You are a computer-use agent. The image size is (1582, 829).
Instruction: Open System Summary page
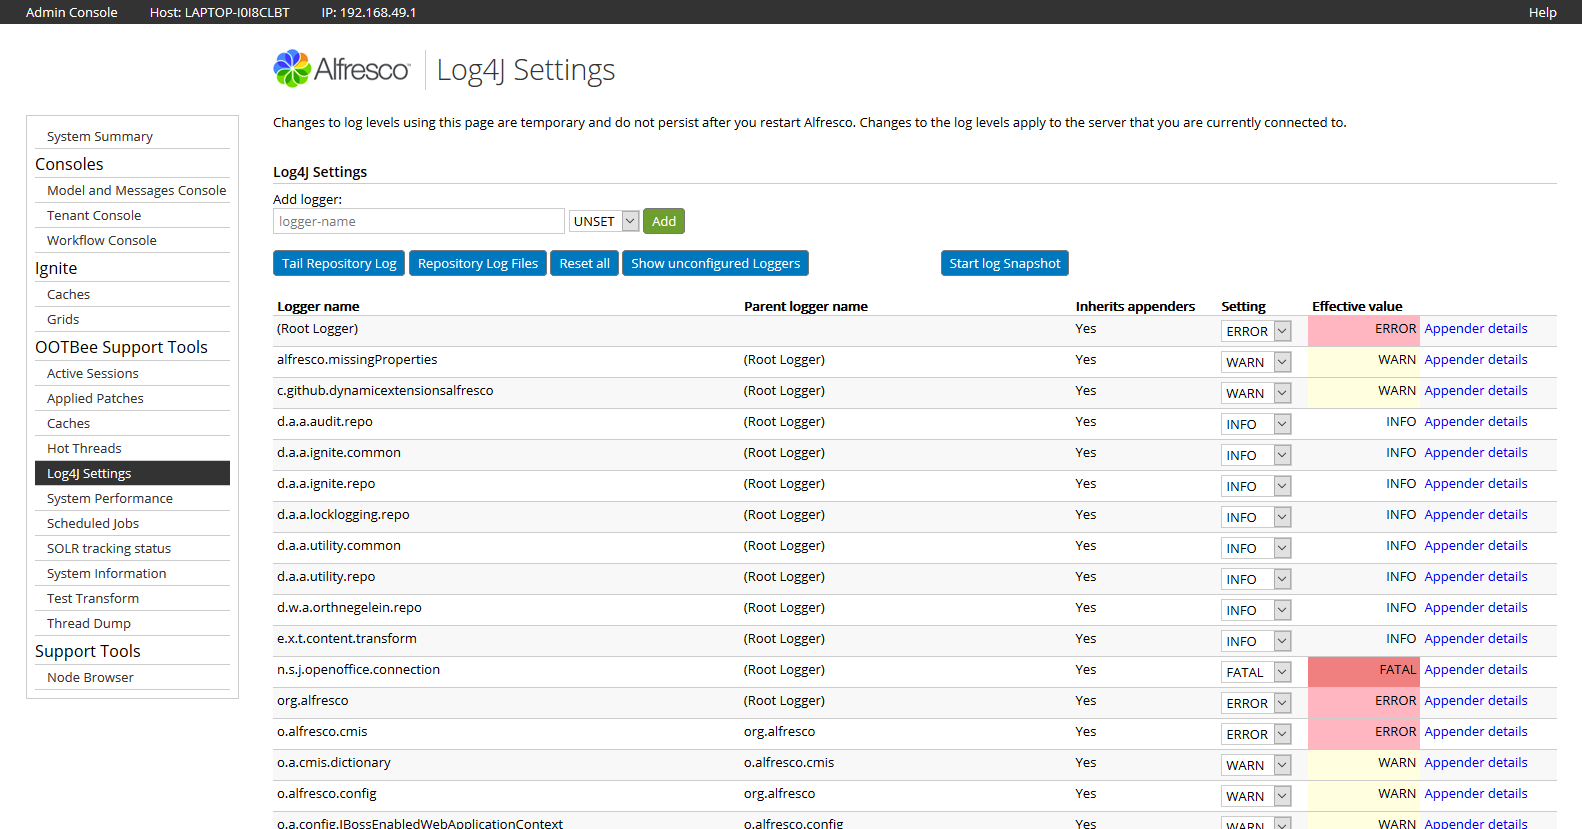tap(100, 136)
